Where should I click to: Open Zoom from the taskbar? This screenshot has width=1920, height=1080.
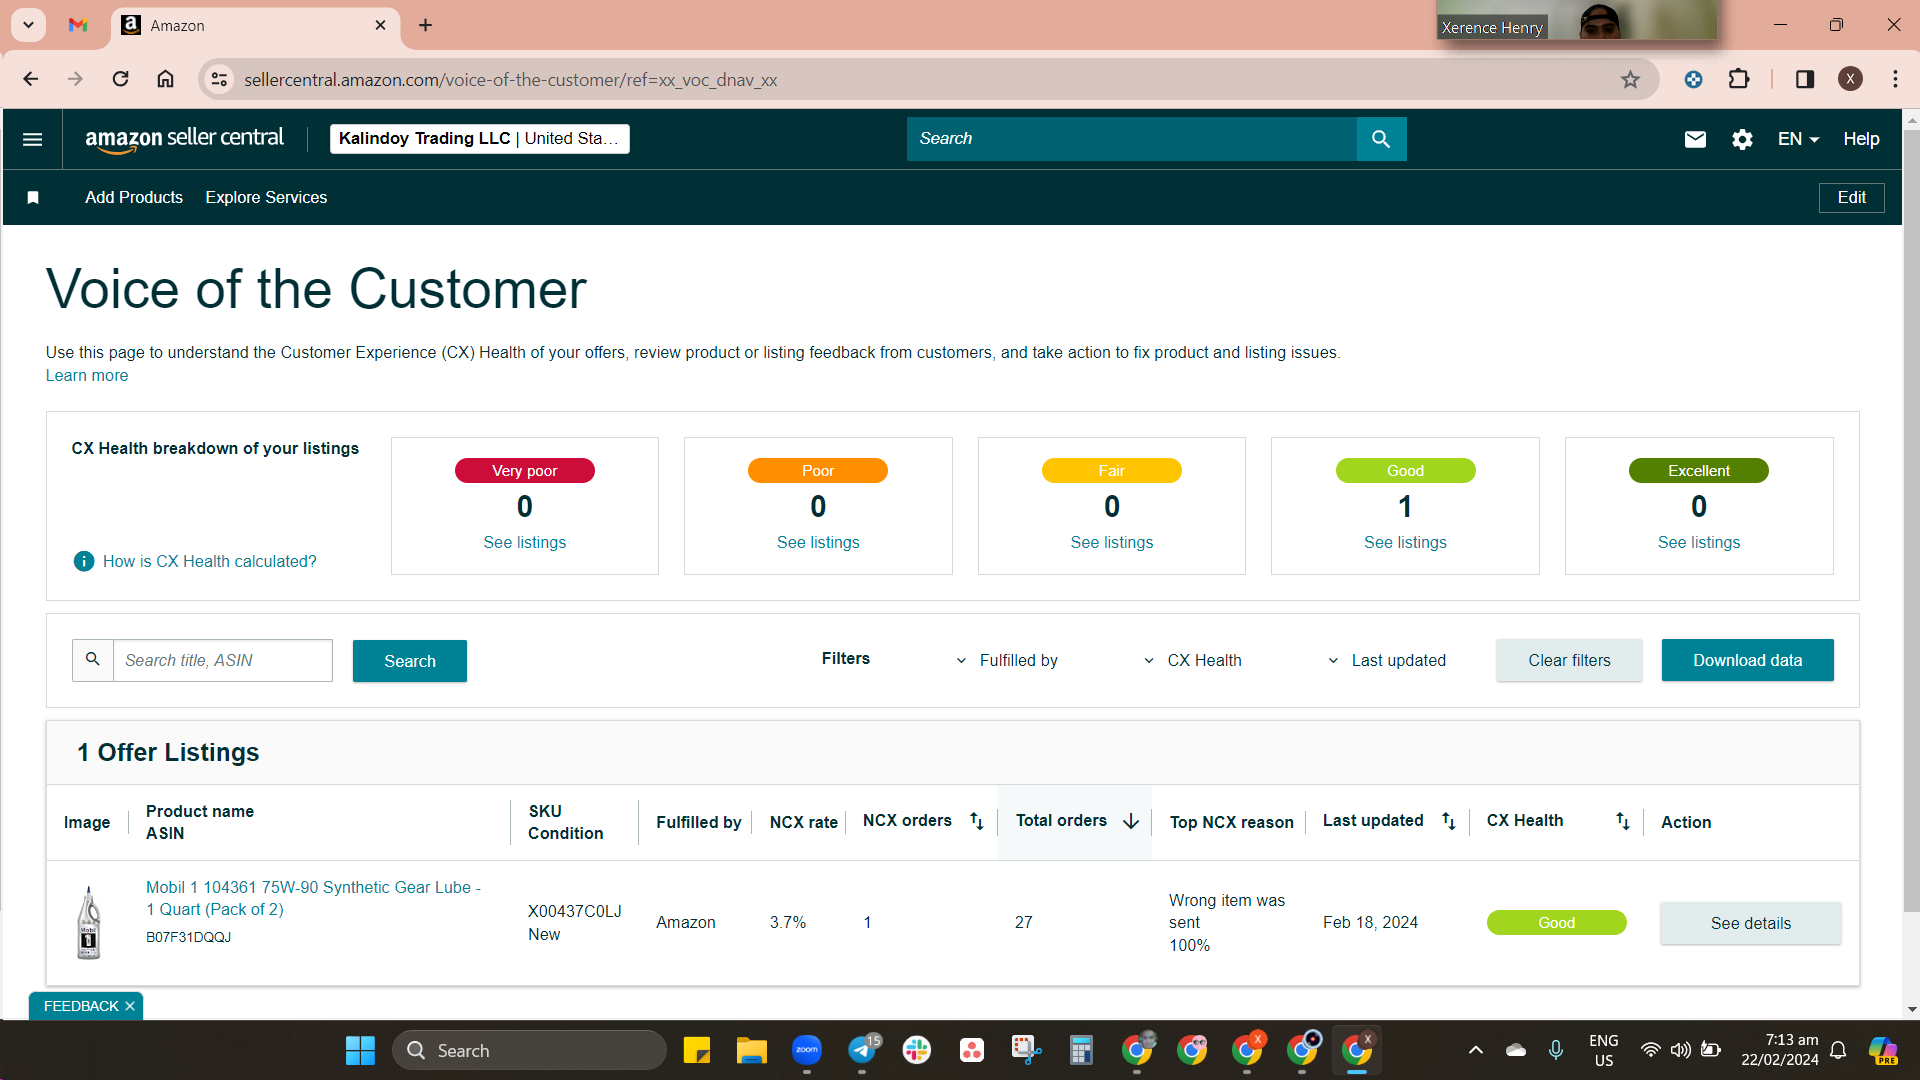click(806, 1050)
